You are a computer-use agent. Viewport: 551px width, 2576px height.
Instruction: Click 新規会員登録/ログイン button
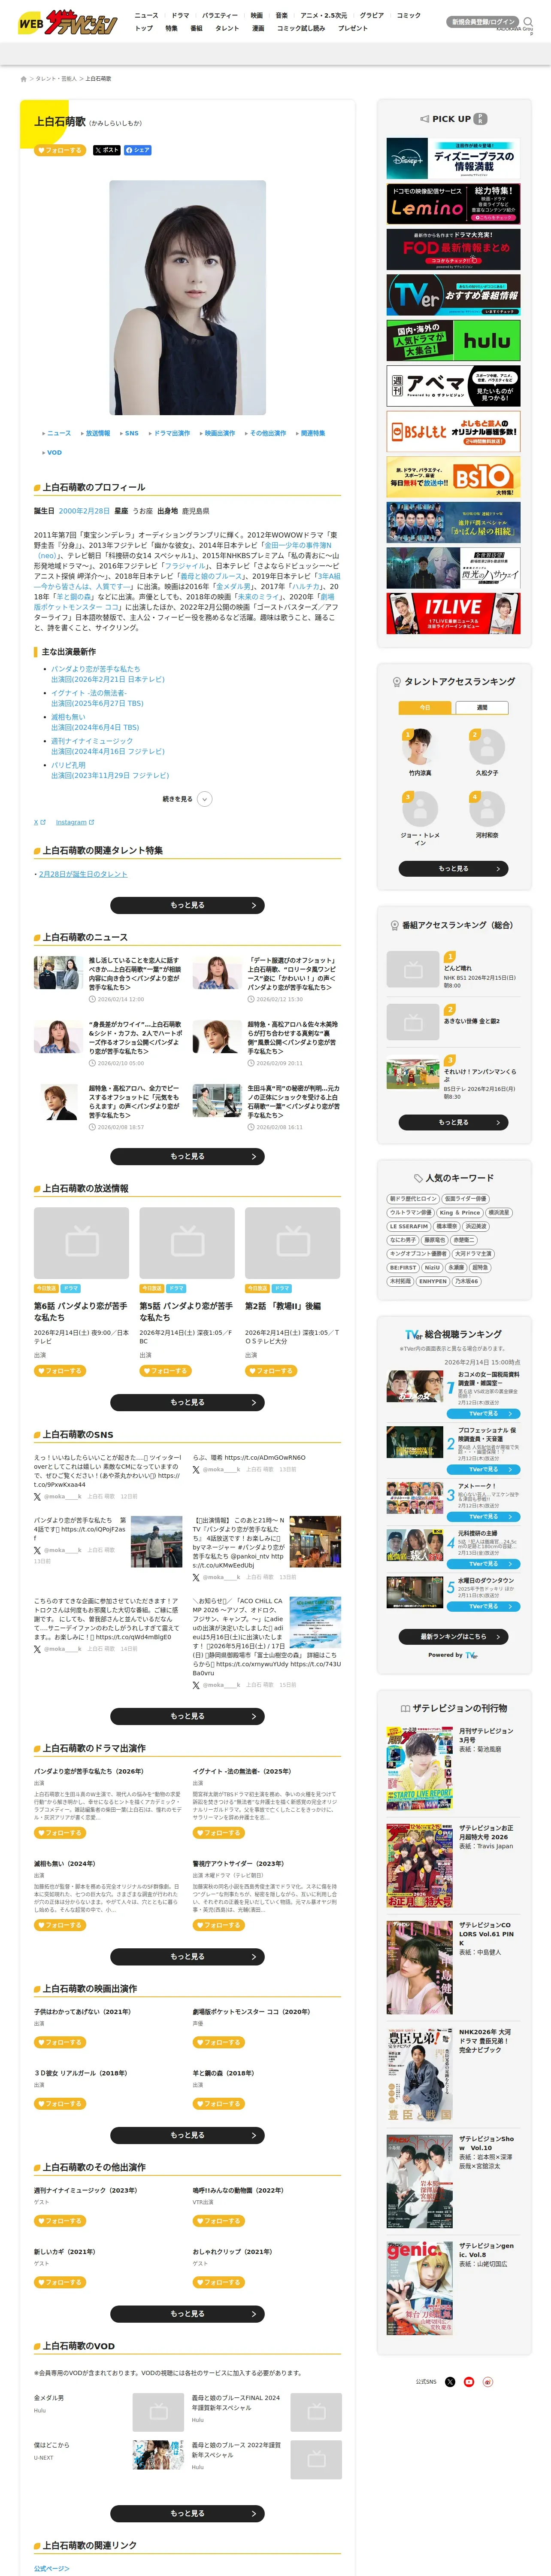click(484, 21)
